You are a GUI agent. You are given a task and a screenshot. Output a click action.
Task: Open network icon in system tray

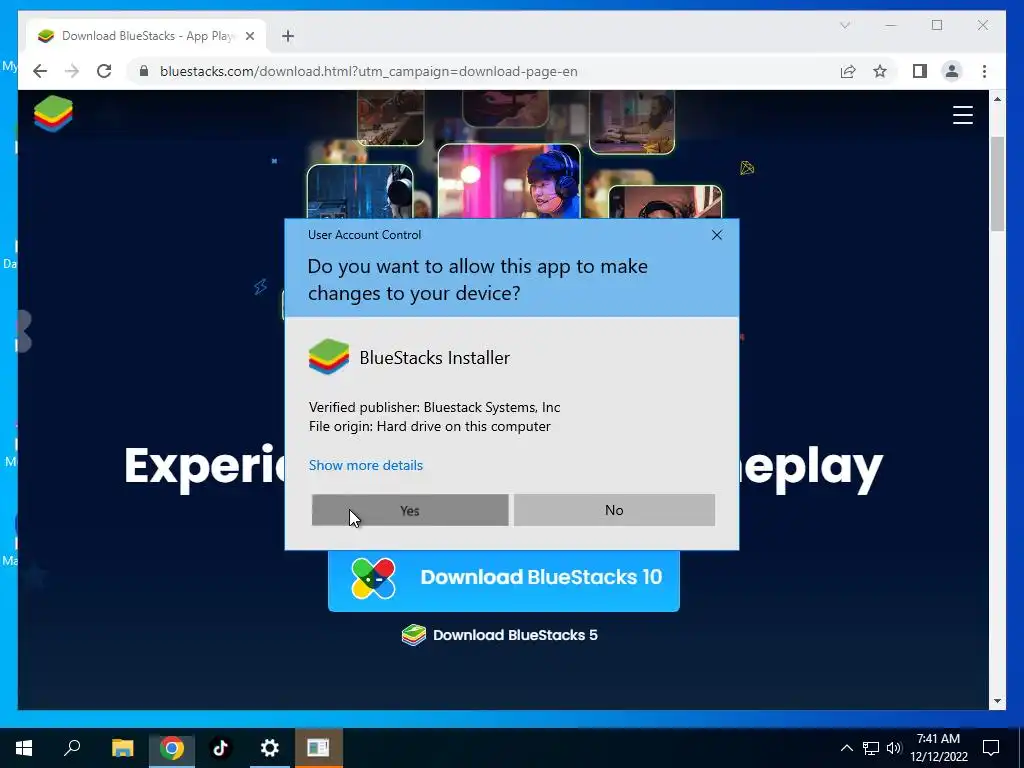click(x=871, y=748)
